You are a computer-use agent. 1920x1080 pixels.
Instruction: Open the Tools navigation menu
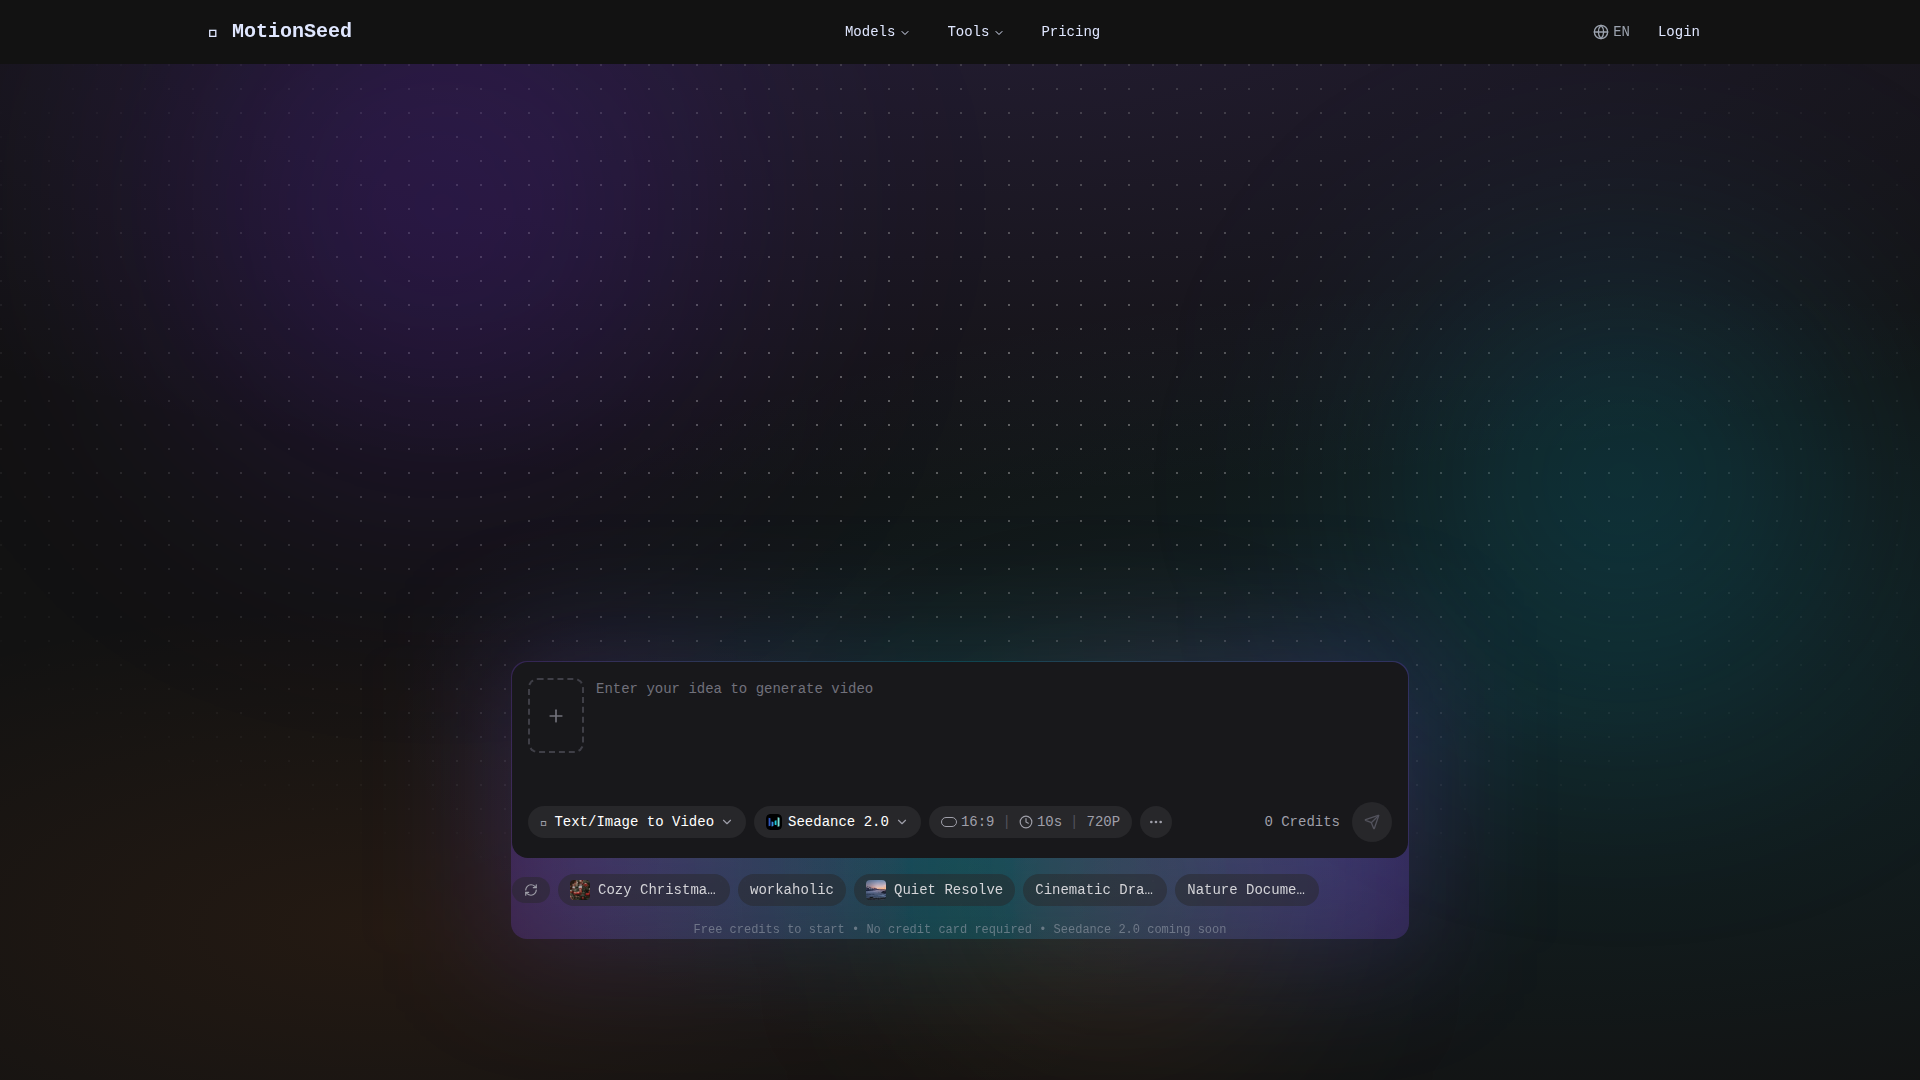974,32
